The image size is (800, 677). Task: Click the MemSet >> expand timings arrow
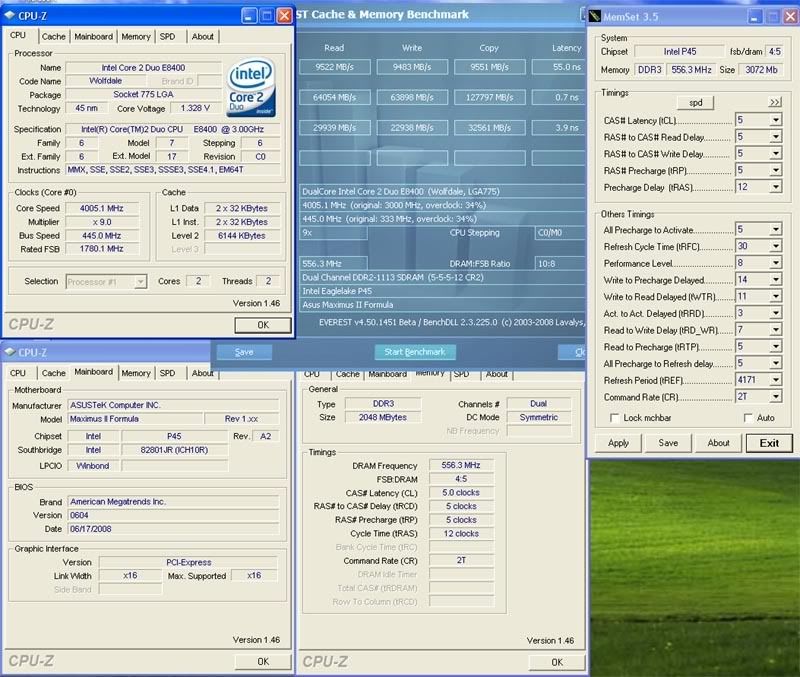pyautogui.click(x=774, y=102)
